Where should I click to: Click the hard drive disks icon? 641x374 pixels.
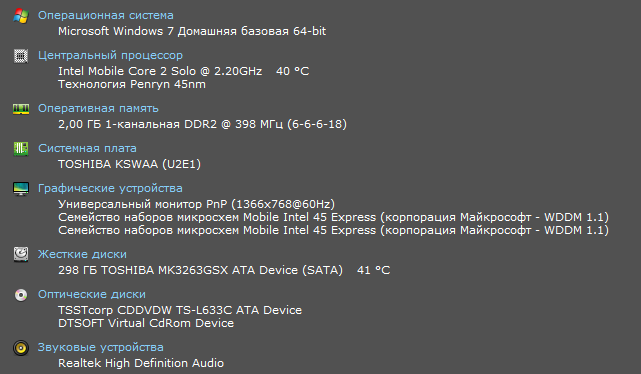click(x=21, y=255)
